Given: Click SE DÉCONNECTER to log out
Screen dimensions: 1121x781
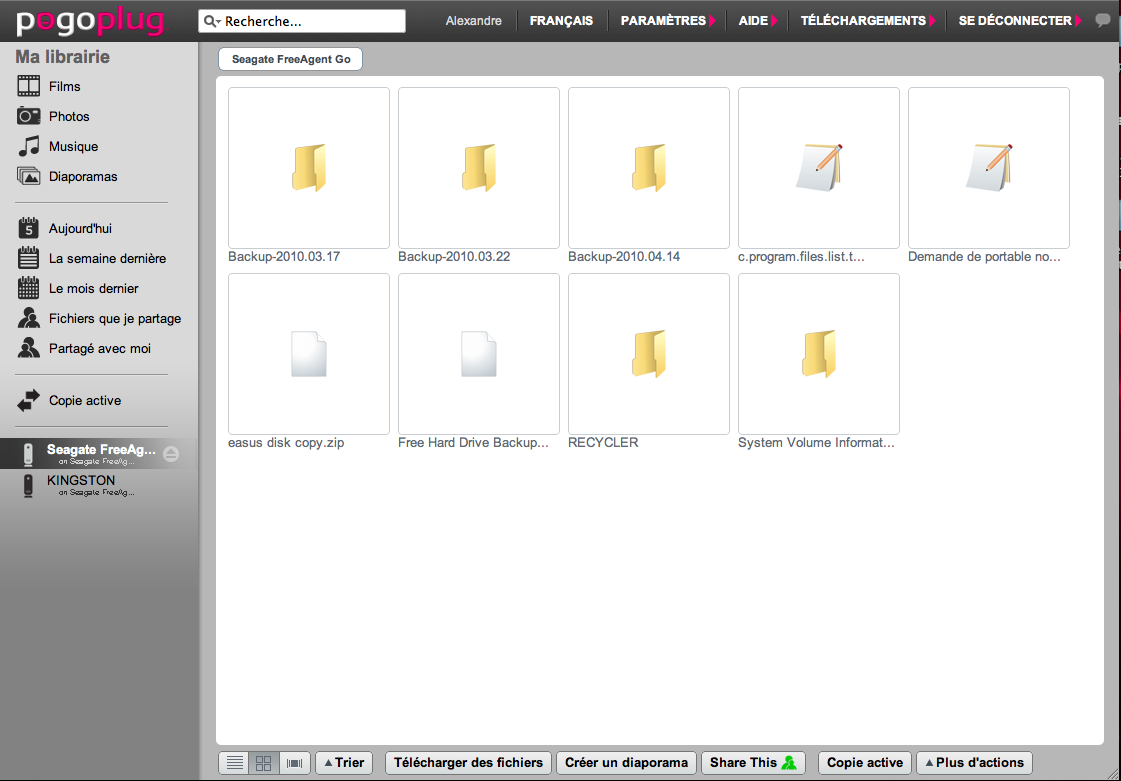Looking at the screenshot, I should click(1020, 21).
